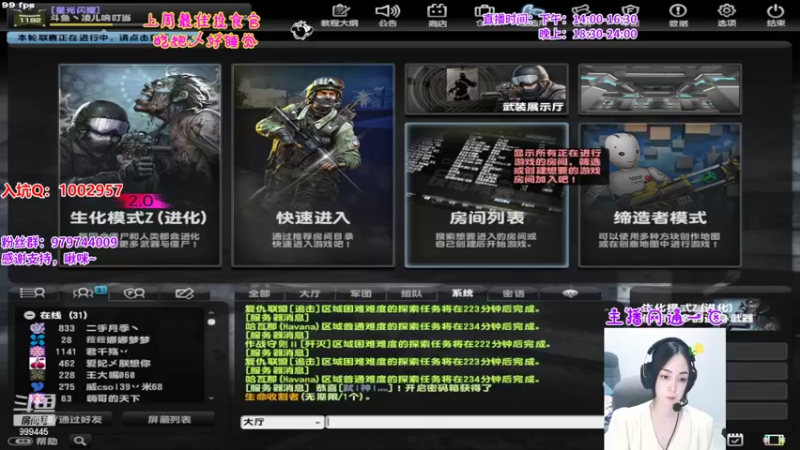
Task: Click the eye icon tab in chat panel
Action: 570,293
